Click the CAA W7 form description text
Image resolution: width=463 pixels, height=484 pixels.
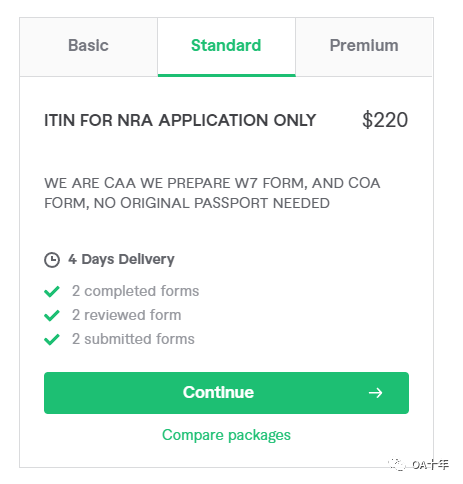coord(212,193)
